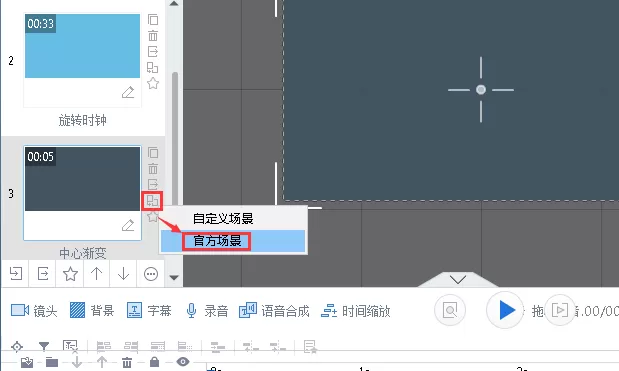Open 背景 background settings
619x371 pixels.
click(92, 311)
